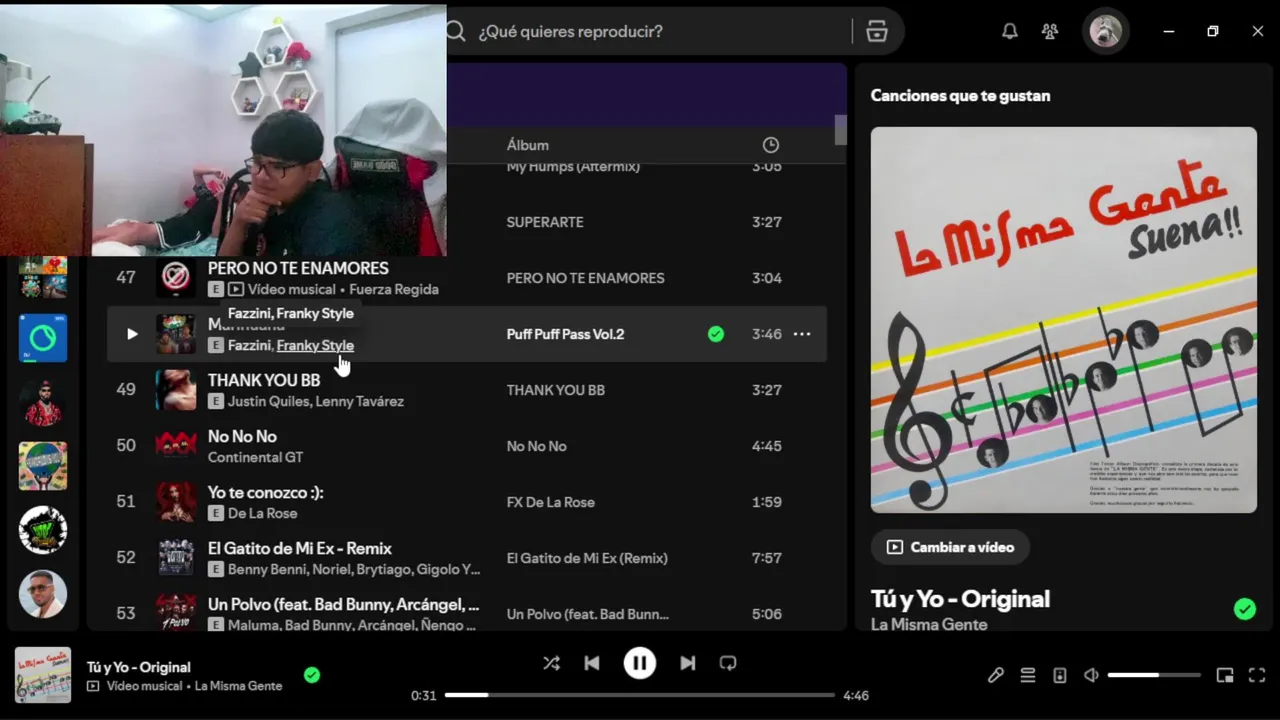Open the sidebar item with the man in red
This screenshot has height=720, width=1280.
(x=43, y=402)
